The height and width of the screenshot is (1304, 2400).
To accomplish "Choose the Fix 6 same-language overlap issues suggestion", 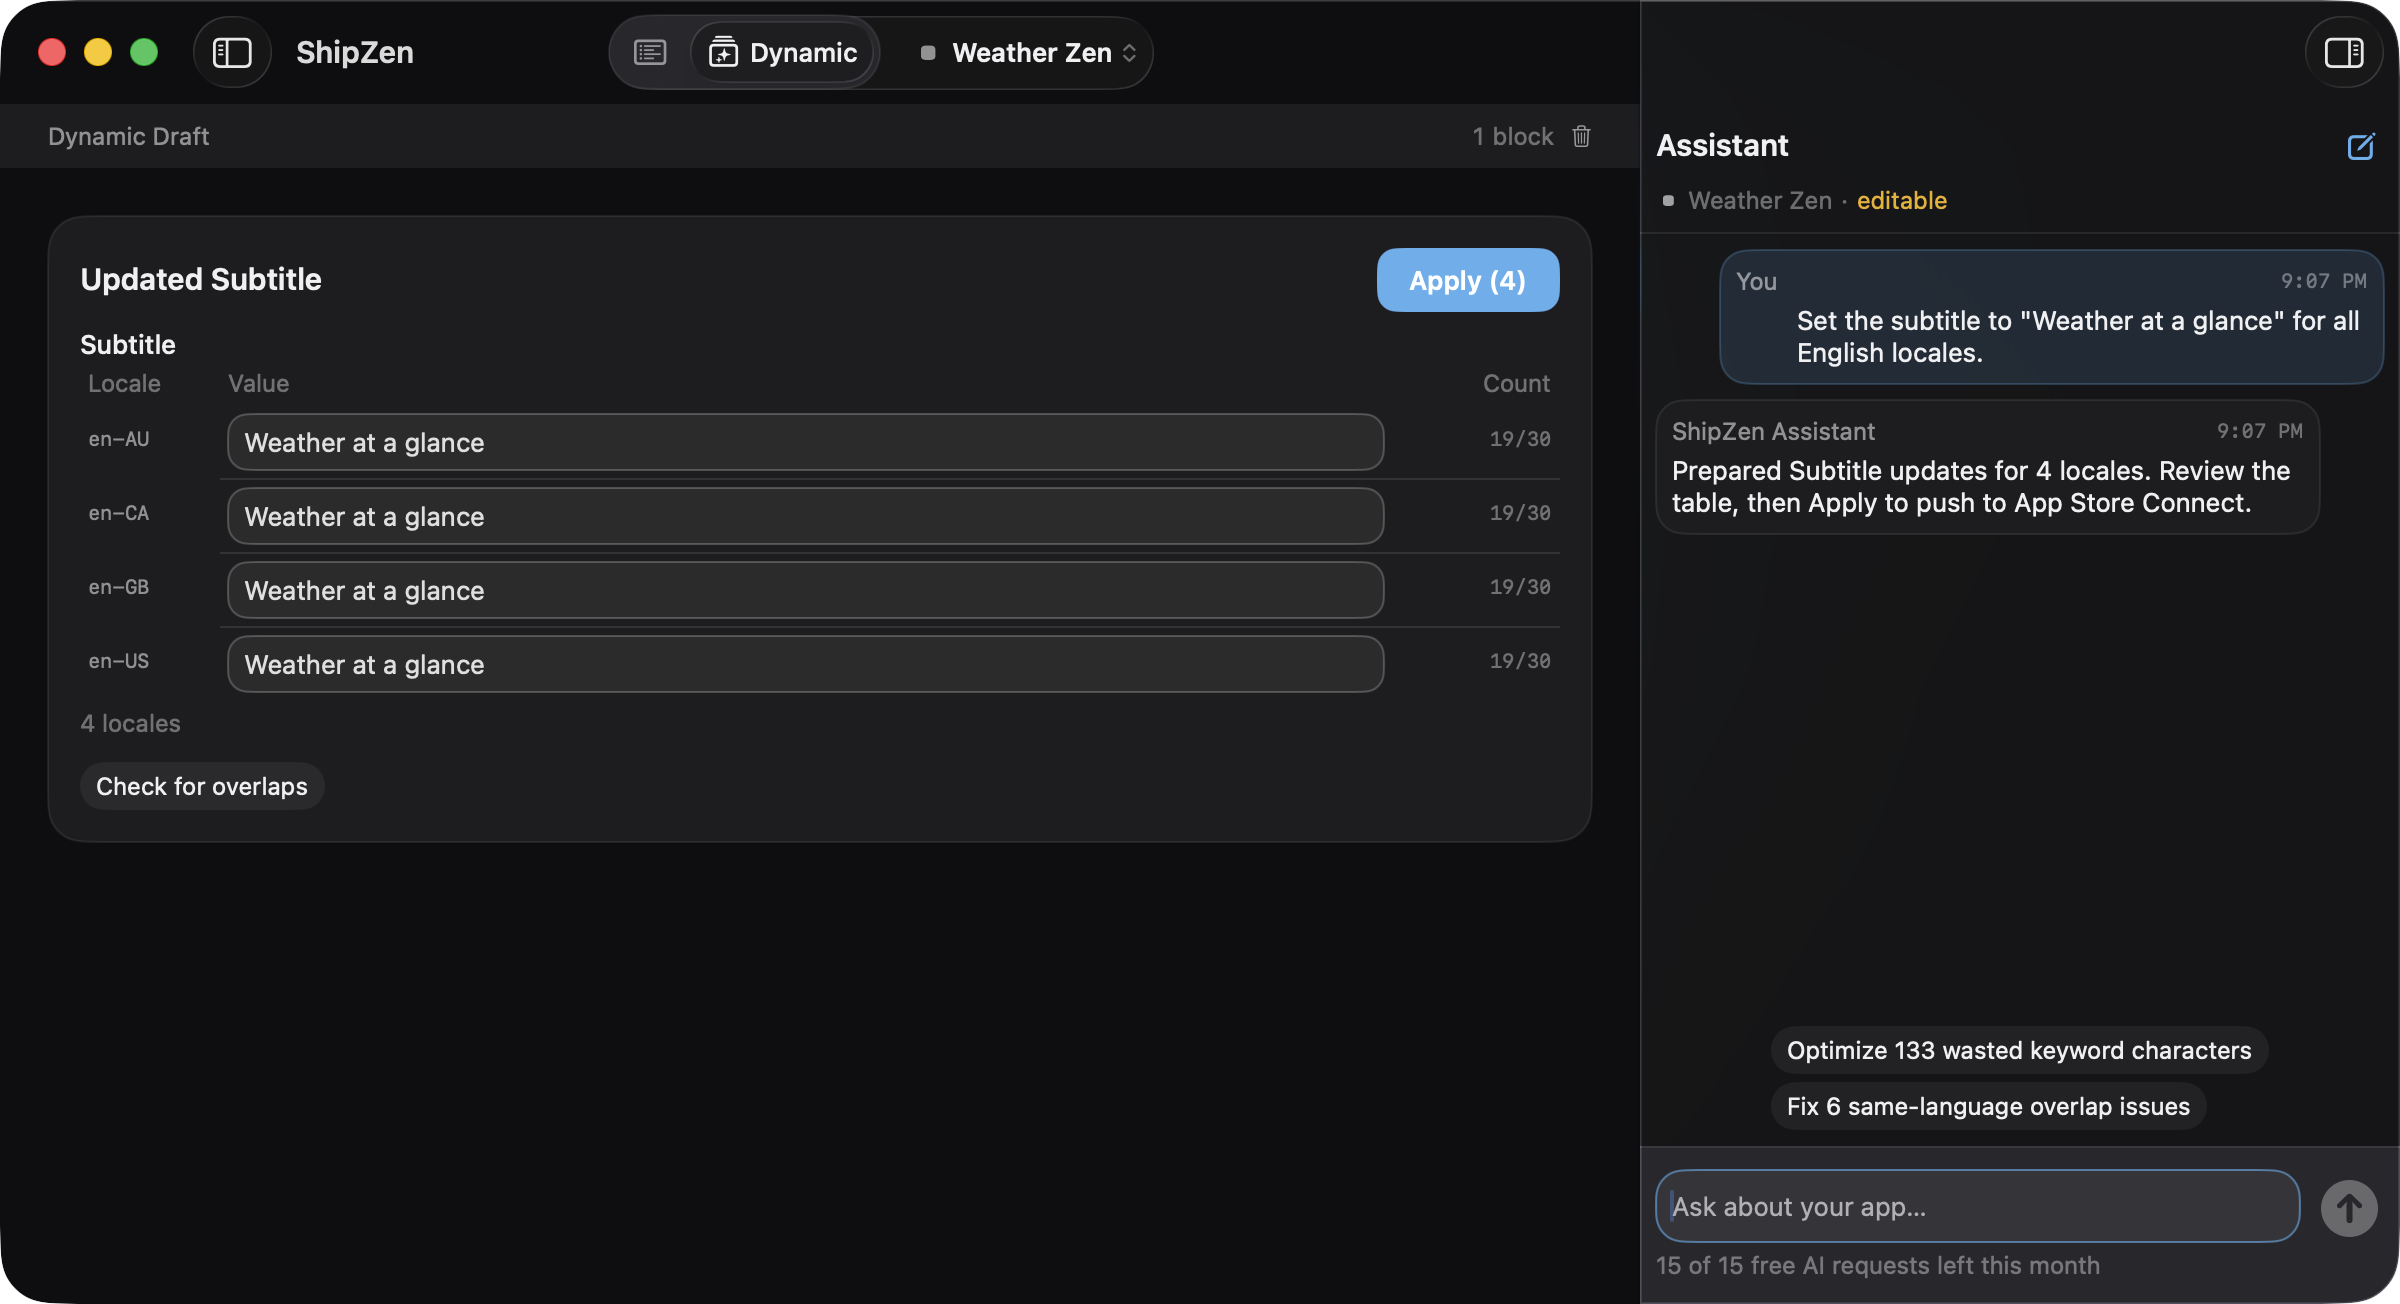I will 1988,1106.
